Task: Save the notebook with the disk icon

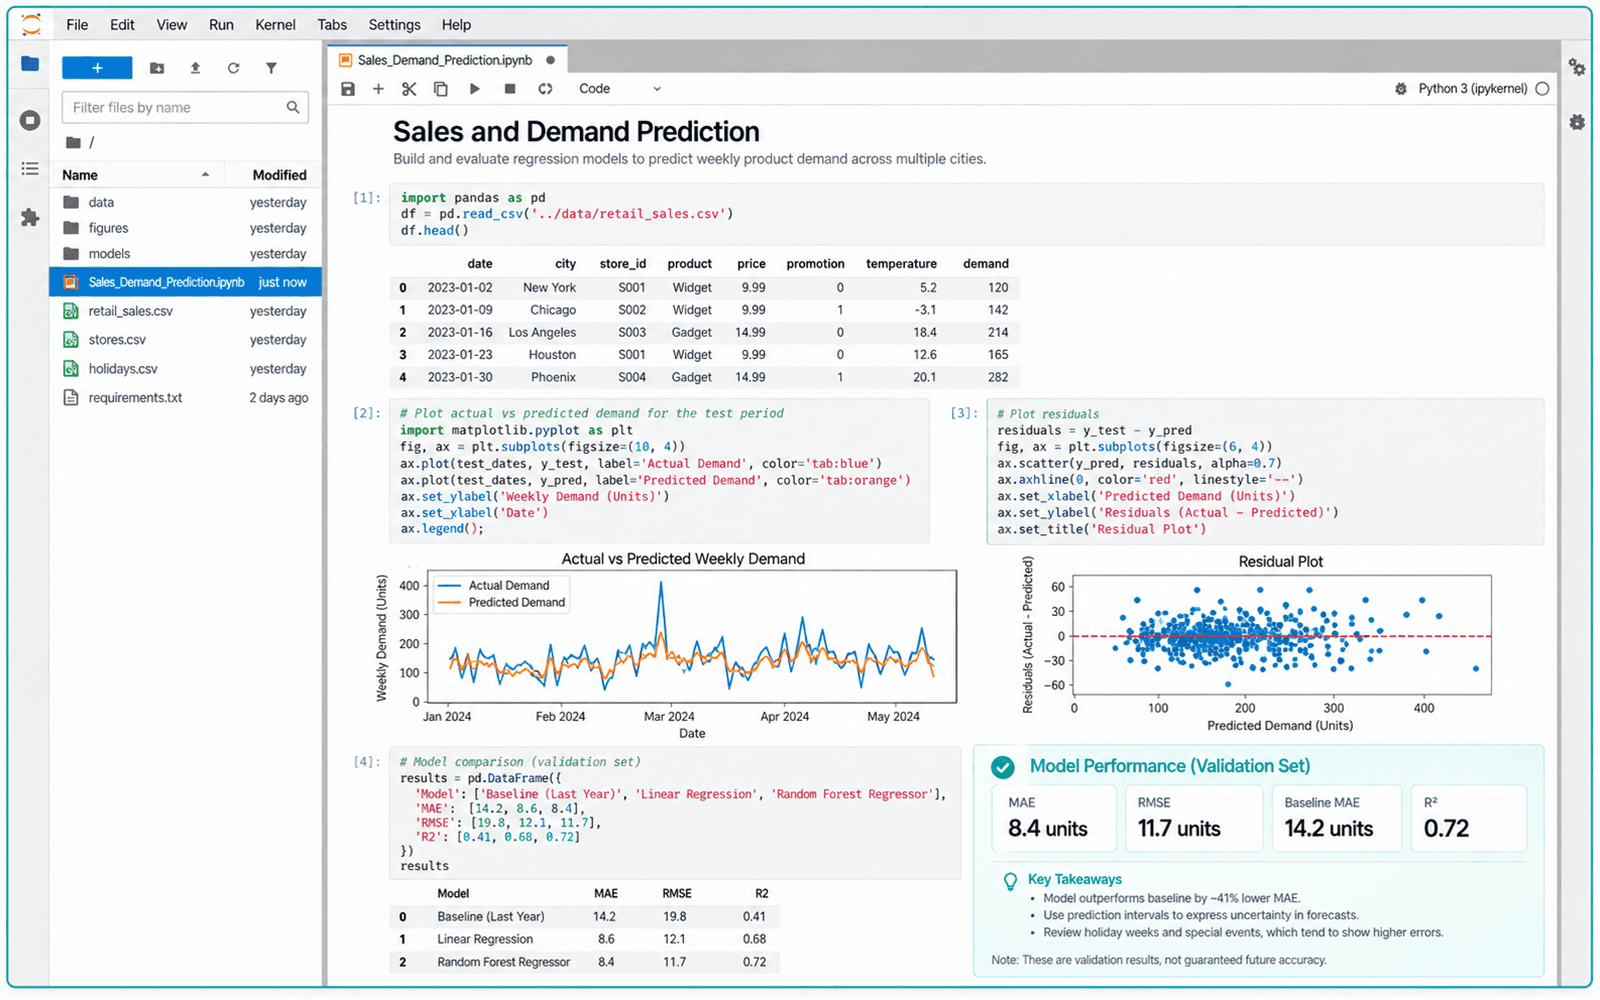Action: click(348, 89)
